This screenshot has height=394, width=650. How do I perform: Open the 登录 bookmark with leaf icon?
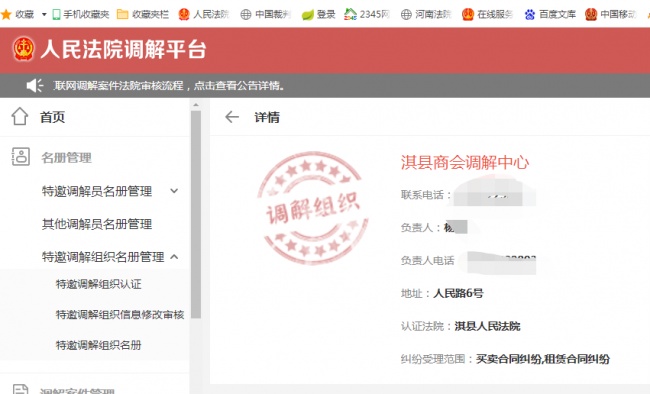pos(318,15)
